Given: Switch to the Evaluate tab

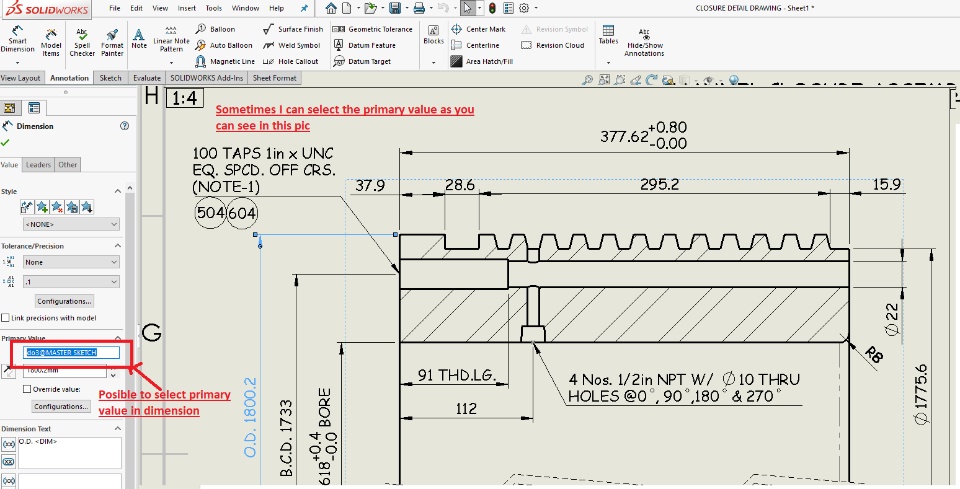Looking at the screenshot, I should (147, 78).
